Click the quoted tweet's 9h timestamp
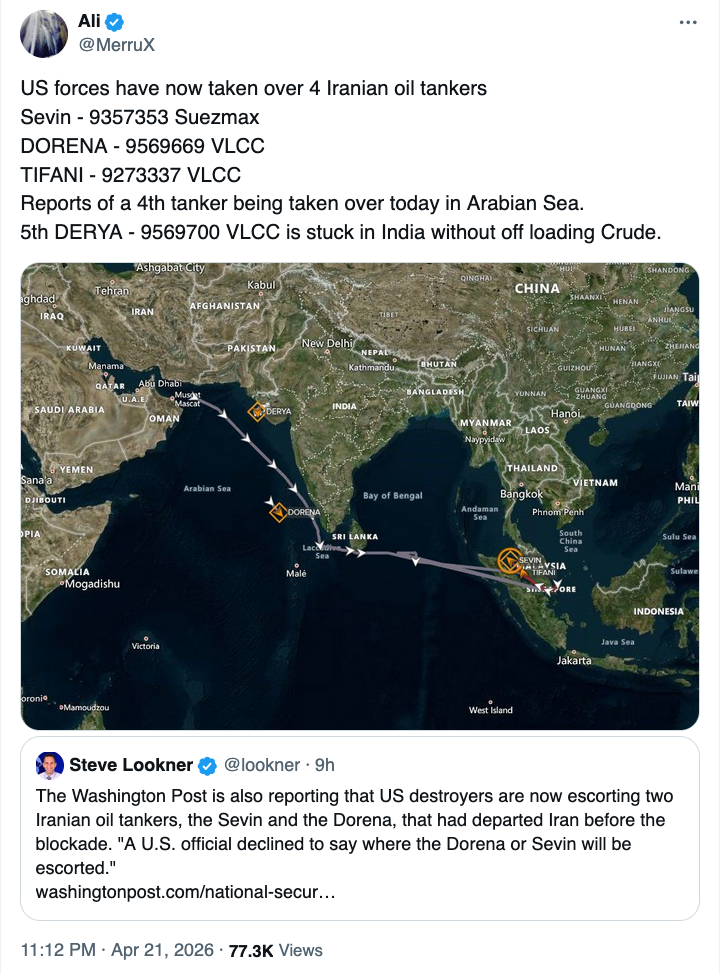 pos(324,765)
